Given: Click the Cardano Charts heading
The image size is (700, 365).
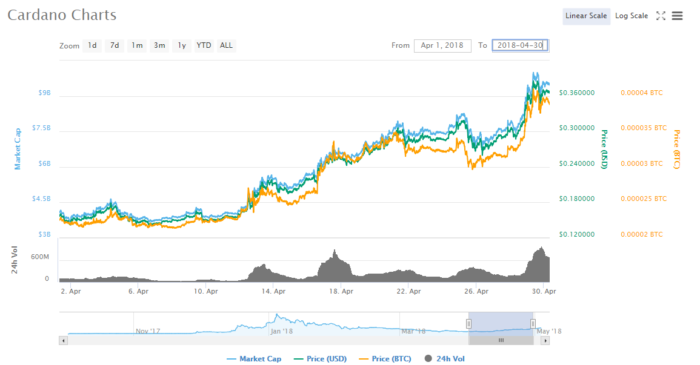Looking at the screenshot, I should click(x=62, y=15).
